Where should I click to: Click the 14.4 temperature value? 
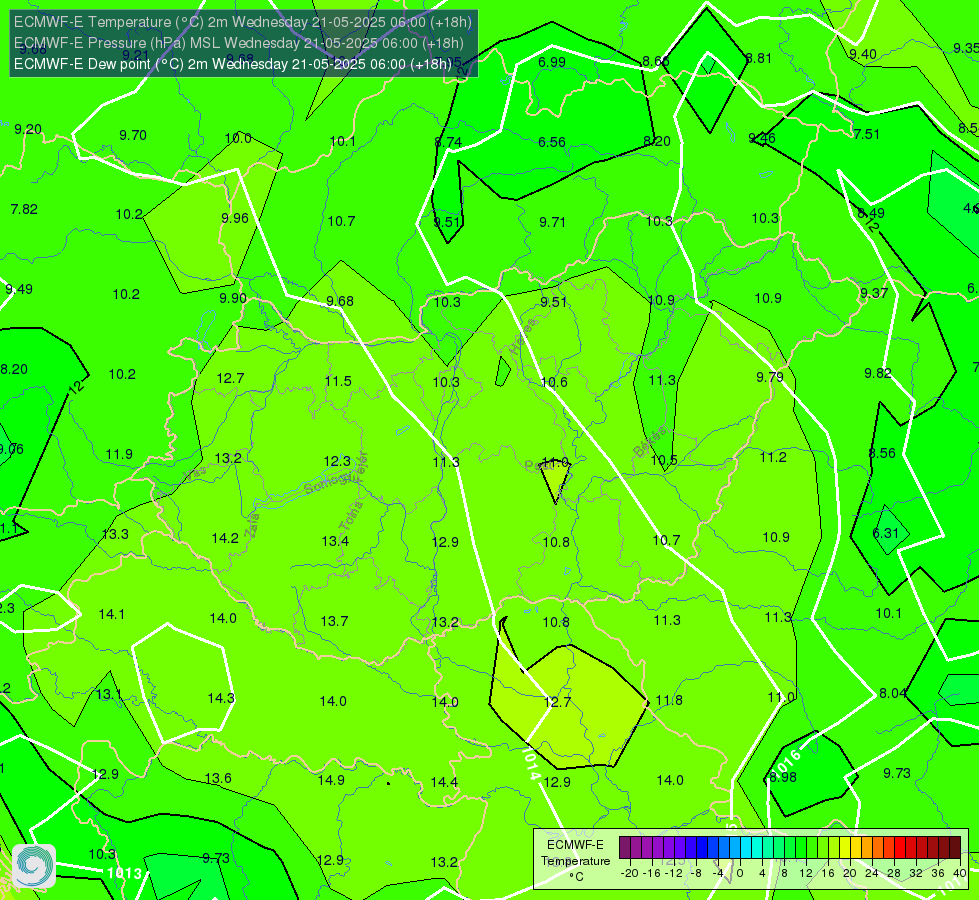(444, 782)
